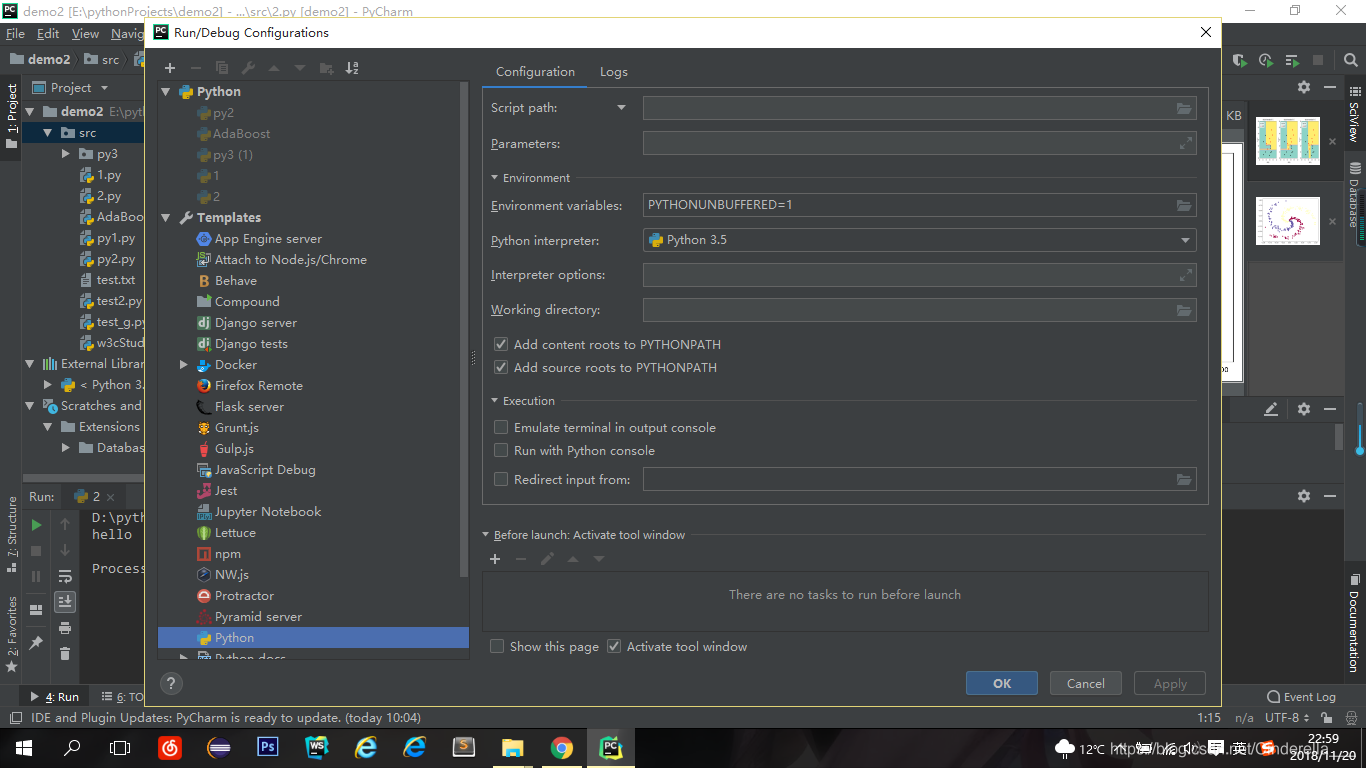Click the help question mark button
This screenshot has width=1366, height=768.
(x=171, y=684)
